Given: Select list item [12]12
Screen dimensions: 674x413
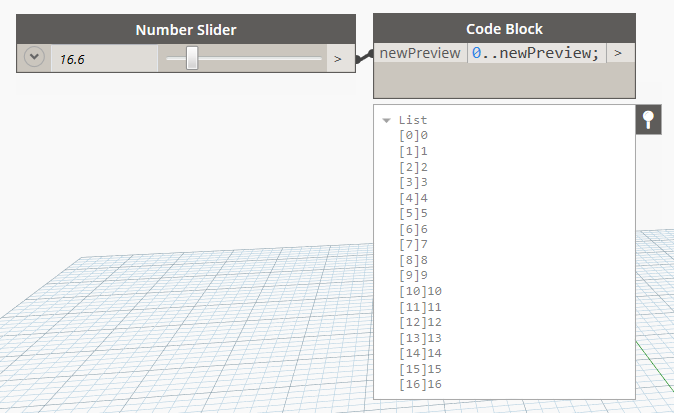Looking at the screenshot, I should point(420,322).
